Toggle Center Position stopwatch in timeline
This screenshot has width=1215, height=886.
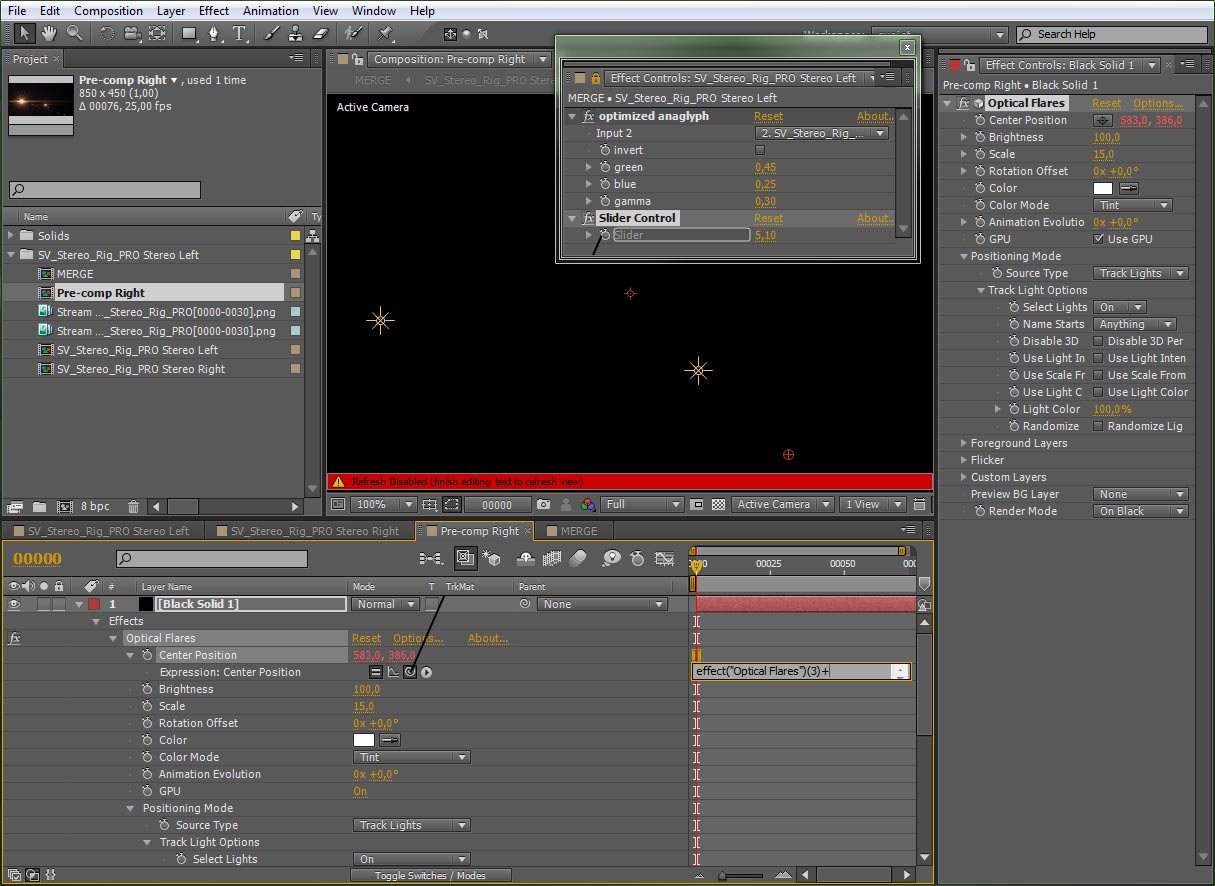tap(147, 655)
